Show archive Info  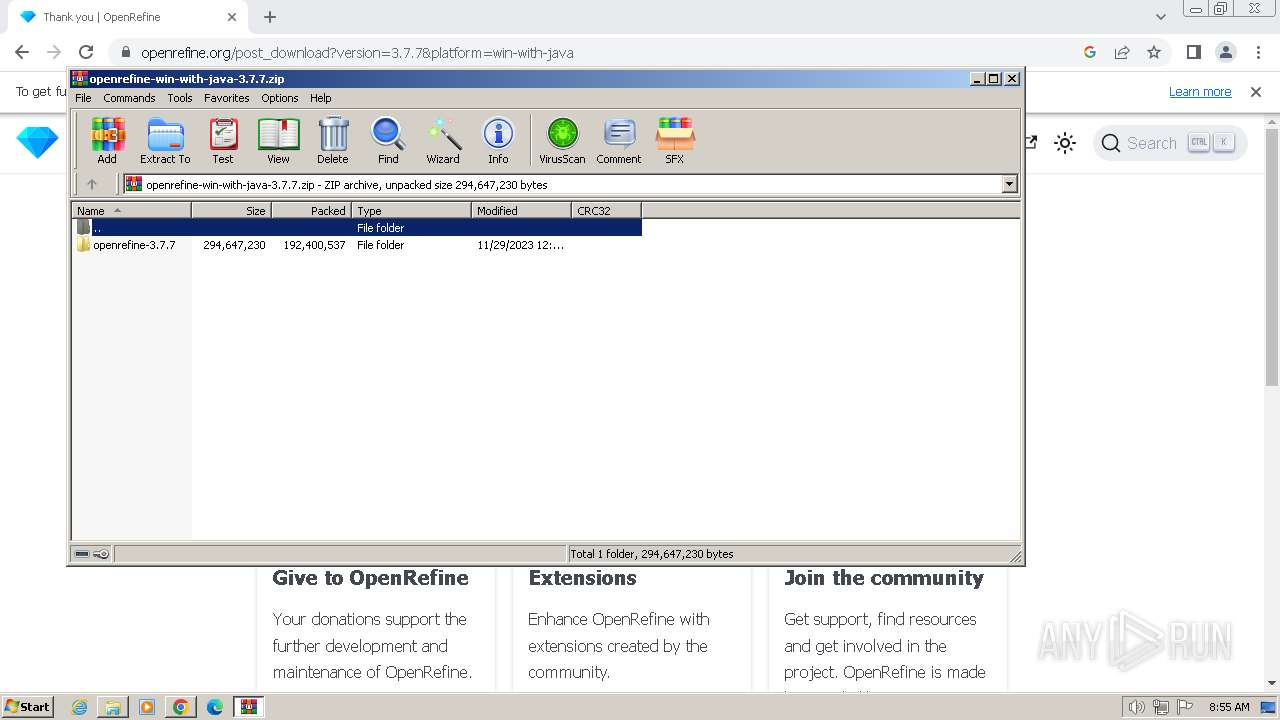tap(498, 140)
